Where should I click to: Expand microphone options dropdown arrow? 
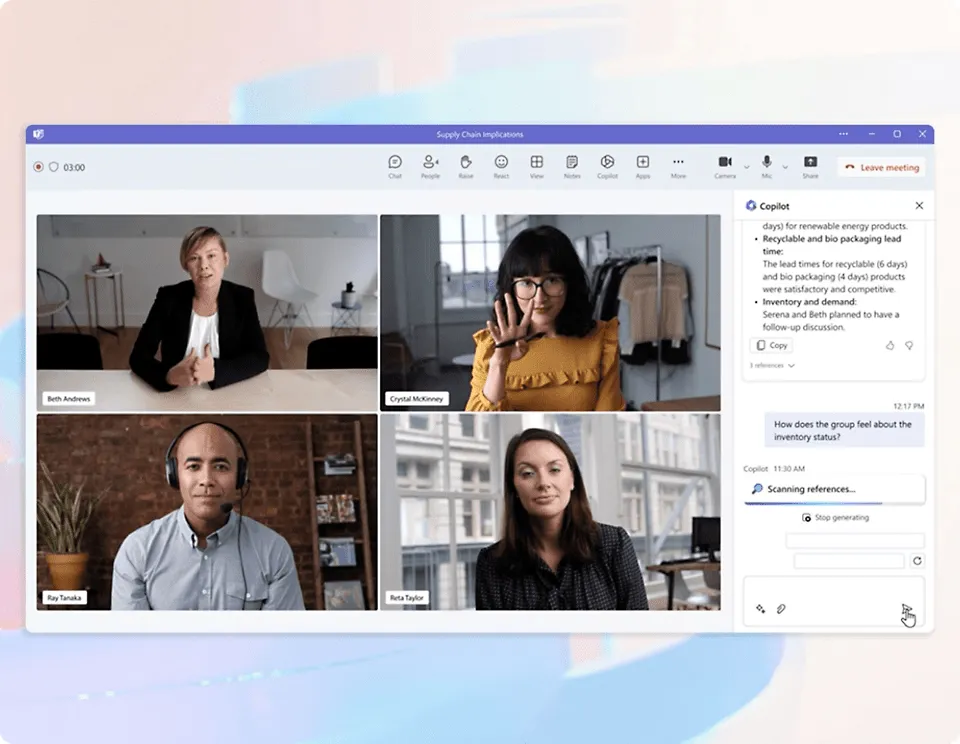(x=785, y=167)
